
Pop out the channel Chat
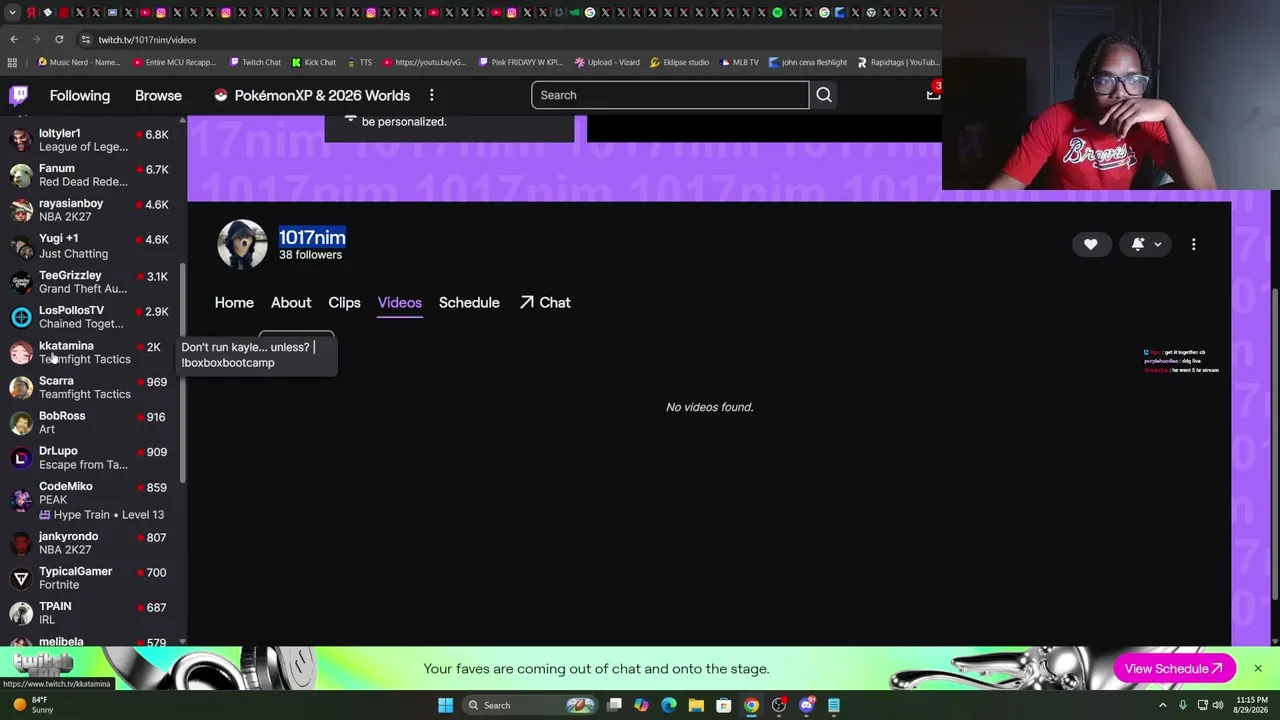pos(545,302)
